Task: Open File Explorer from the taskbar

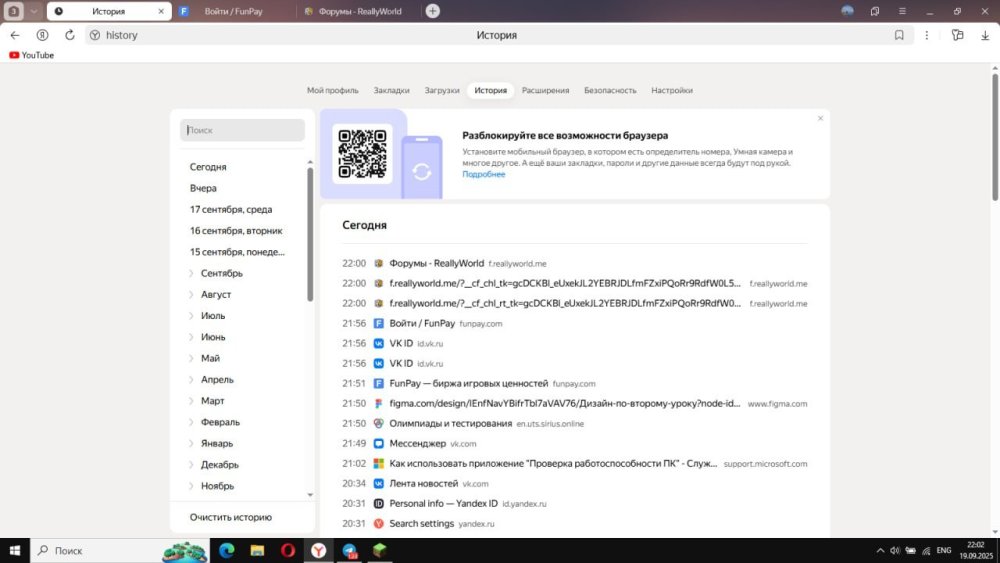Action: click(257, 550)
